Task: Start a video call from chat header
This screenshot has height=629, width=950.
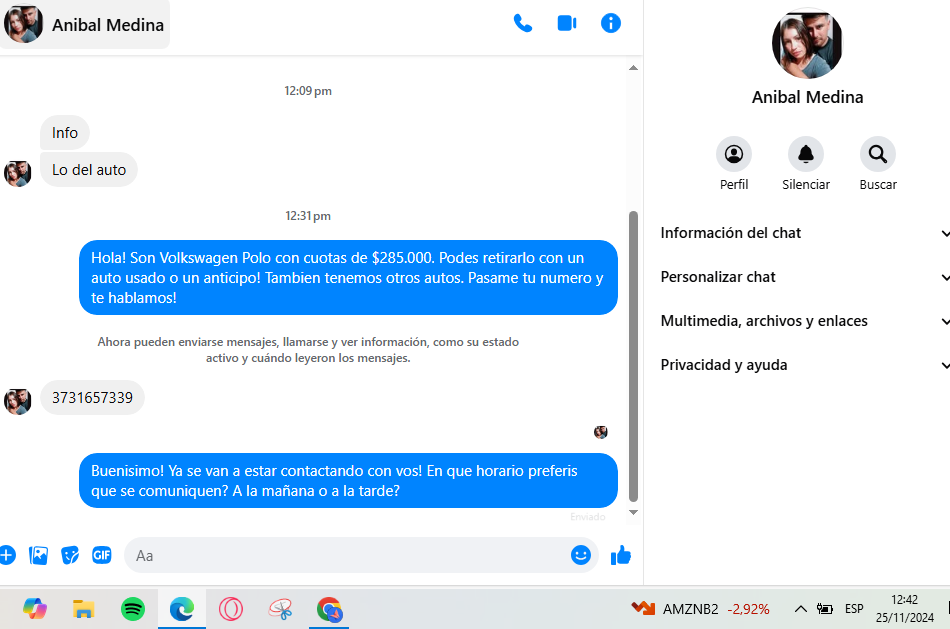Action: click(x=566, y=24)
